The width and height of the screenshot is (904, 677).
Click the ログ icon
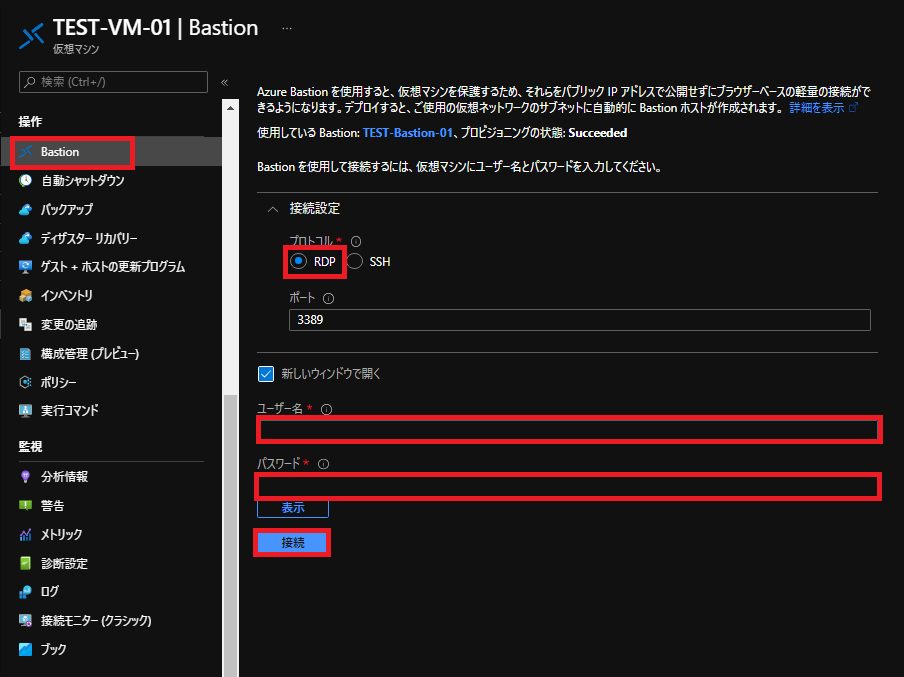point(25,592)
